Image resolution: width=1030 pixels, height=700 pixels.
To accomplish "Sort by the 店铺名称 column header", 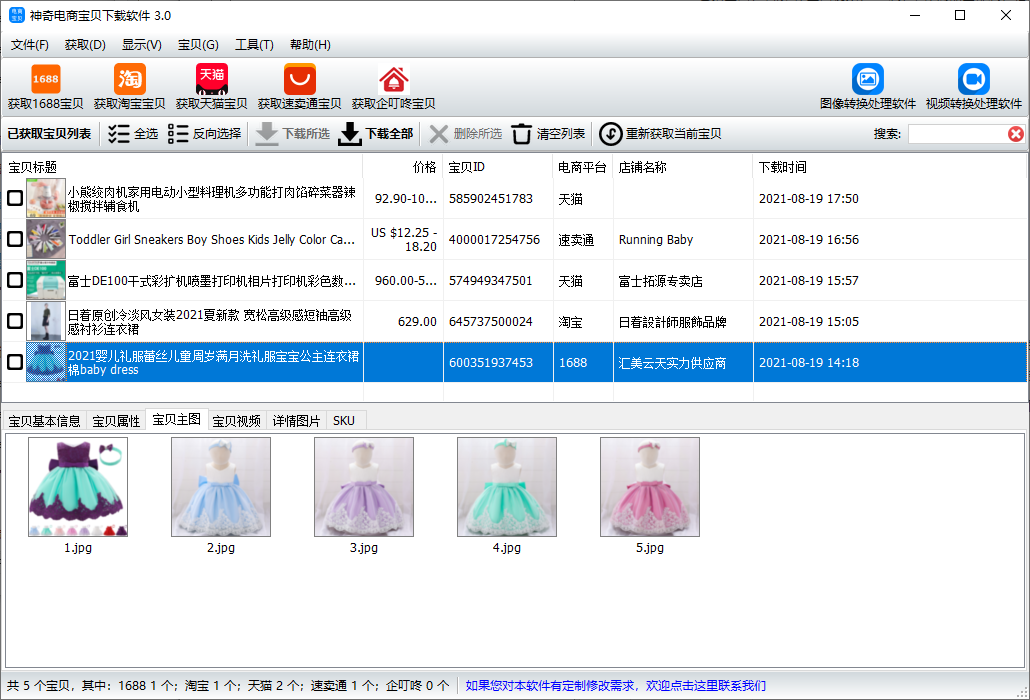I will [683, 167].
